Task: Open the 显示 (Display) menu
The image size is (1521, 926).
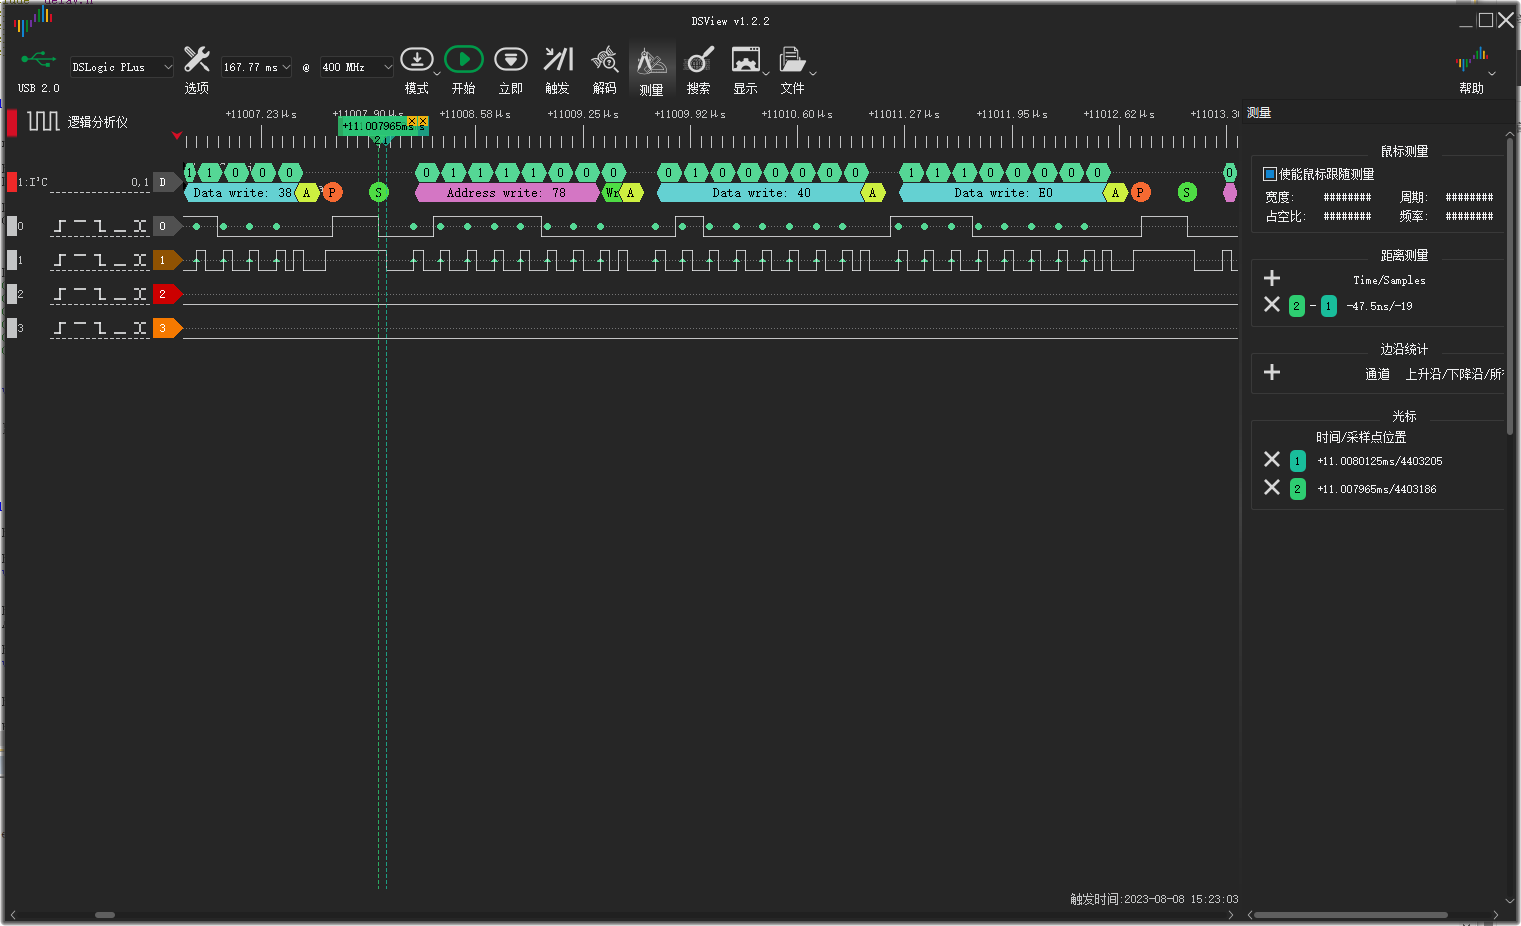Action: pos(745,61)
